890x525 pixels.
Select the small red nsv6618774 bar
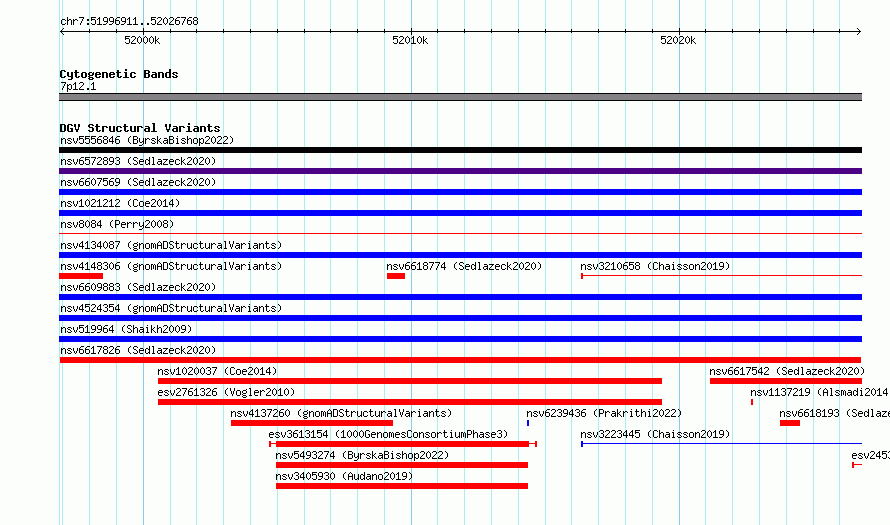point(396,276)
